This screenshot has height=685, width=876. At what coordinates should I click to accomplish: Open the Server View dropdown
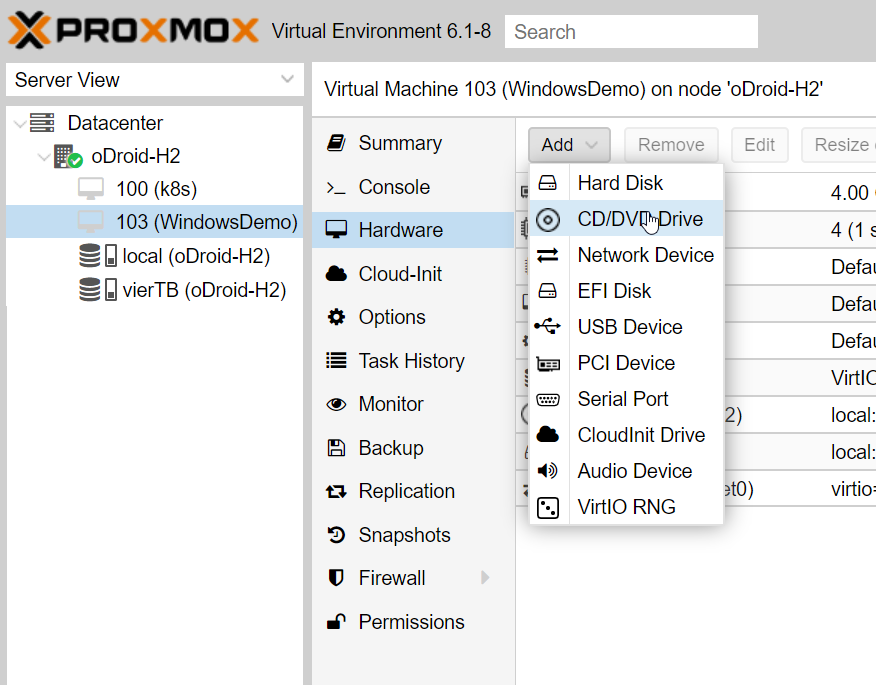[x=155, y=80]
